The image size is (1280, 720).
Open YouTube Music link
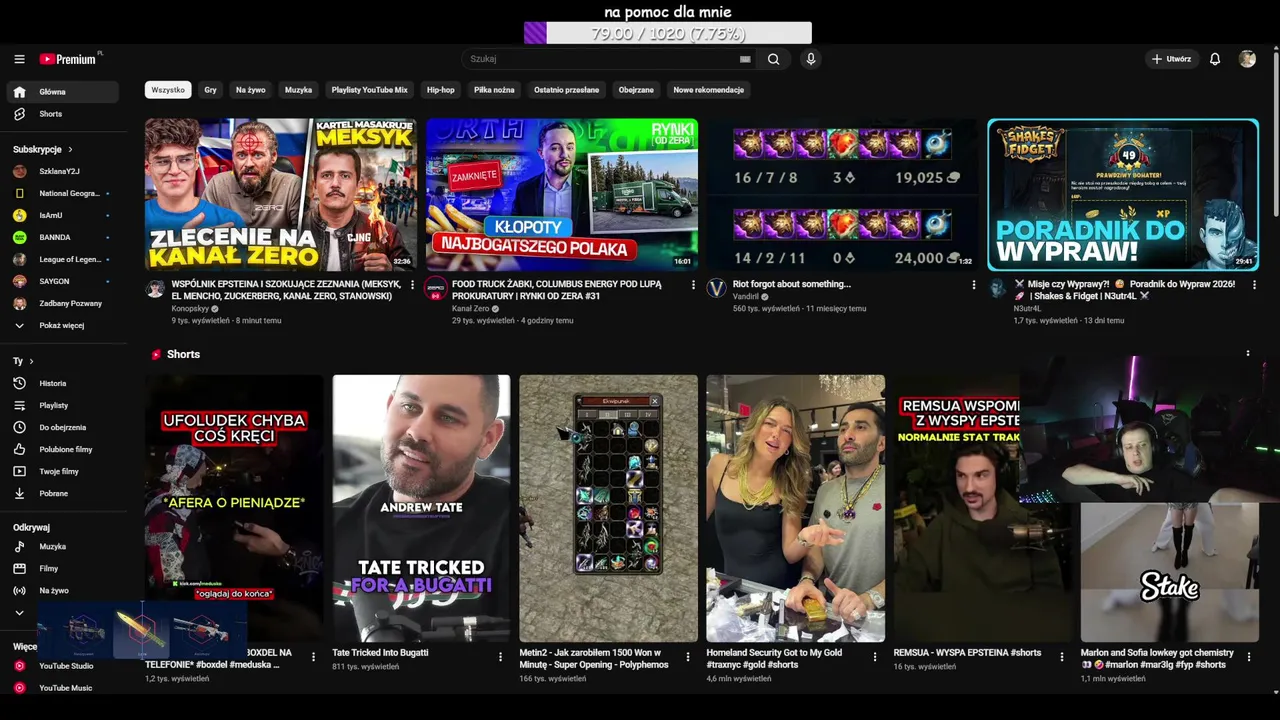(62, 688)
